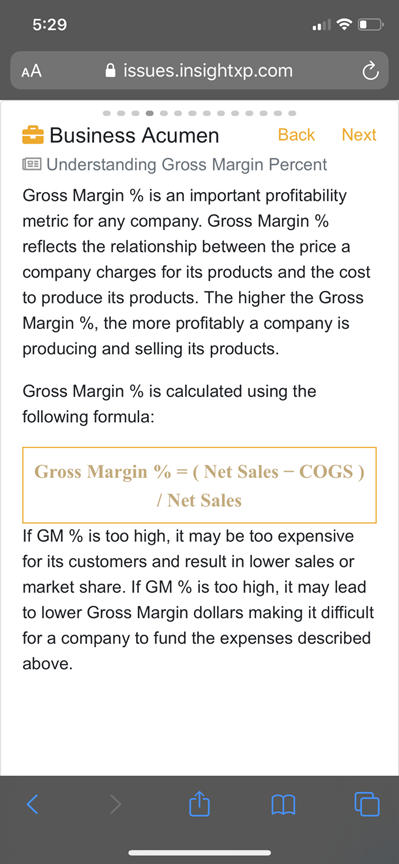
Task: Select the first page indicator dot
Action: [106, 113]
